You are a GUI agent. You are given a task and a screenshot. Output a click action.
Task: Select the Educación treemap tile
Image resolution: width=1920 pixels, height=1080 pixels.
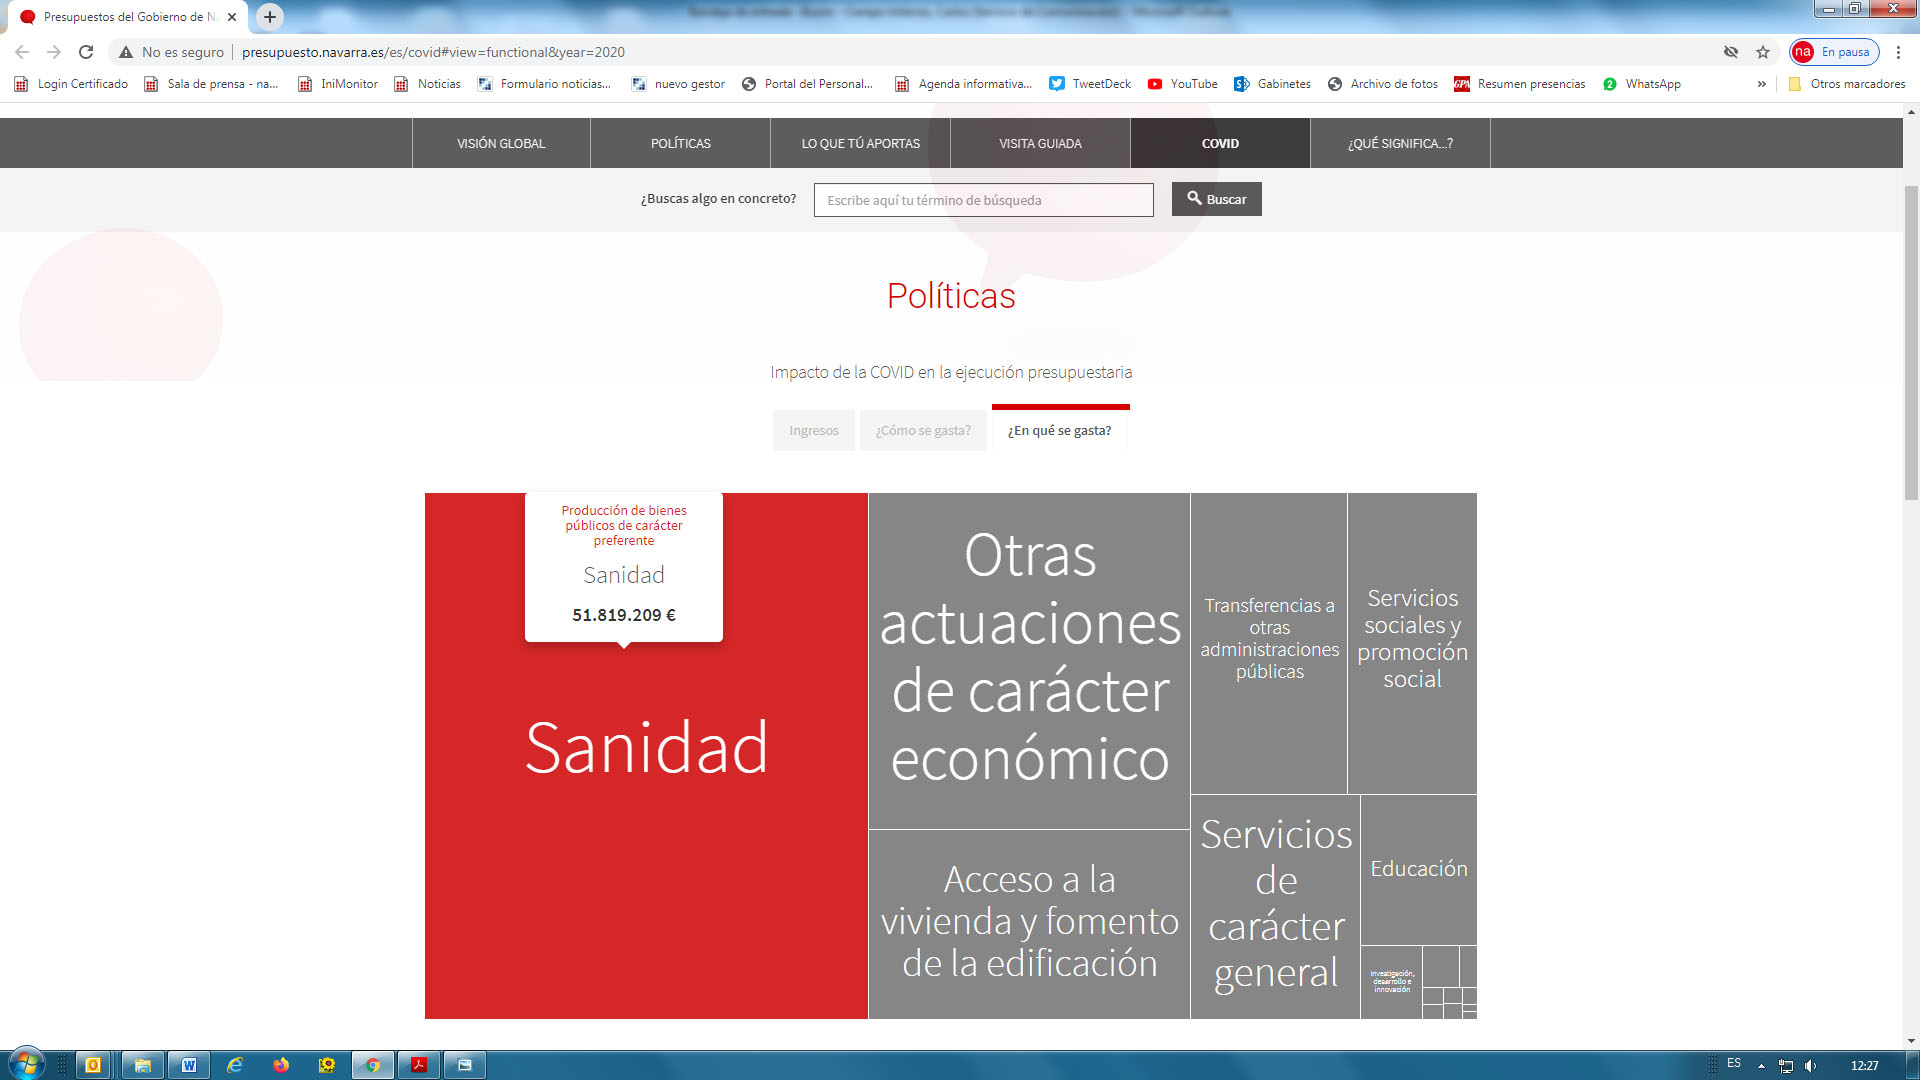[x=1418, y=869]
